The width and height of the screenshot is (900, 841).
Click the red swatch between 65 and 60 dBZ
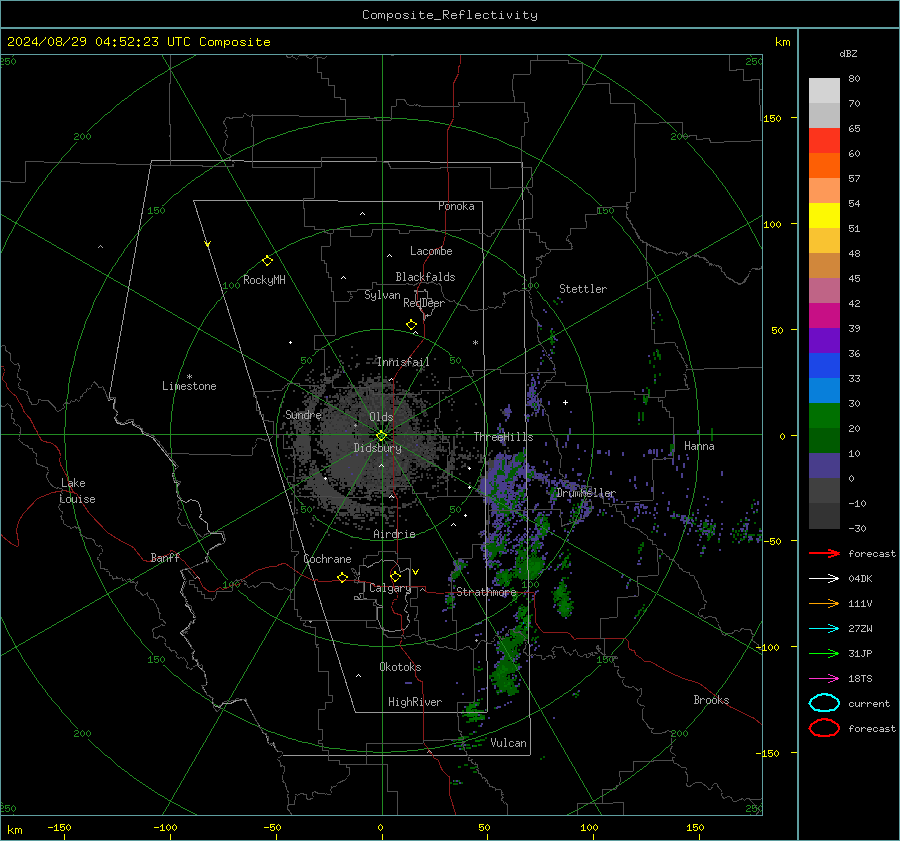pos(824,141)
